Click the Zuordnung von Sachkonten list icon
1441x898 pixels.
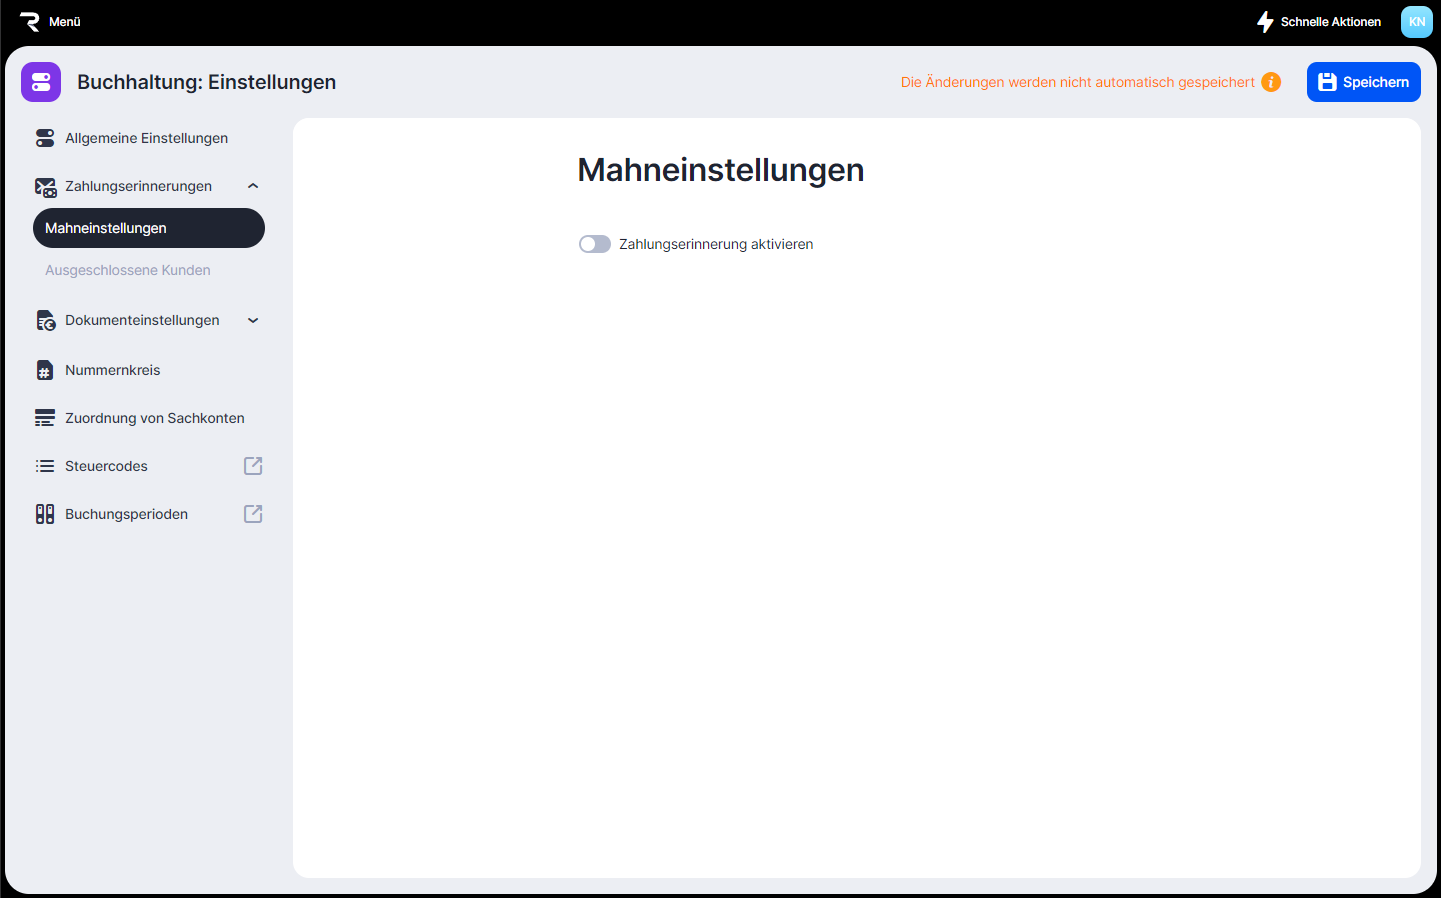tap(45, 418)
